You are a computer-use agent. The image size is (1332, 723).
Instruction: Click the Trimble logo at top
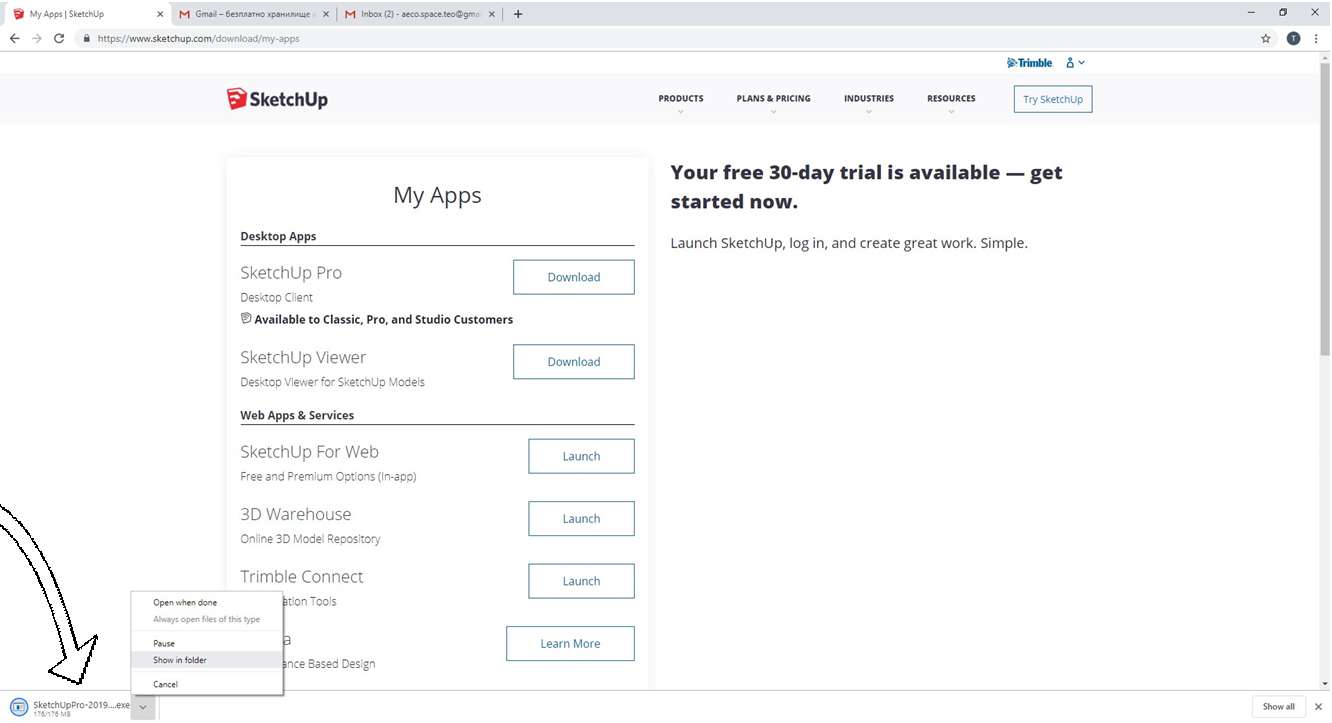click(x=1029, y=63)
